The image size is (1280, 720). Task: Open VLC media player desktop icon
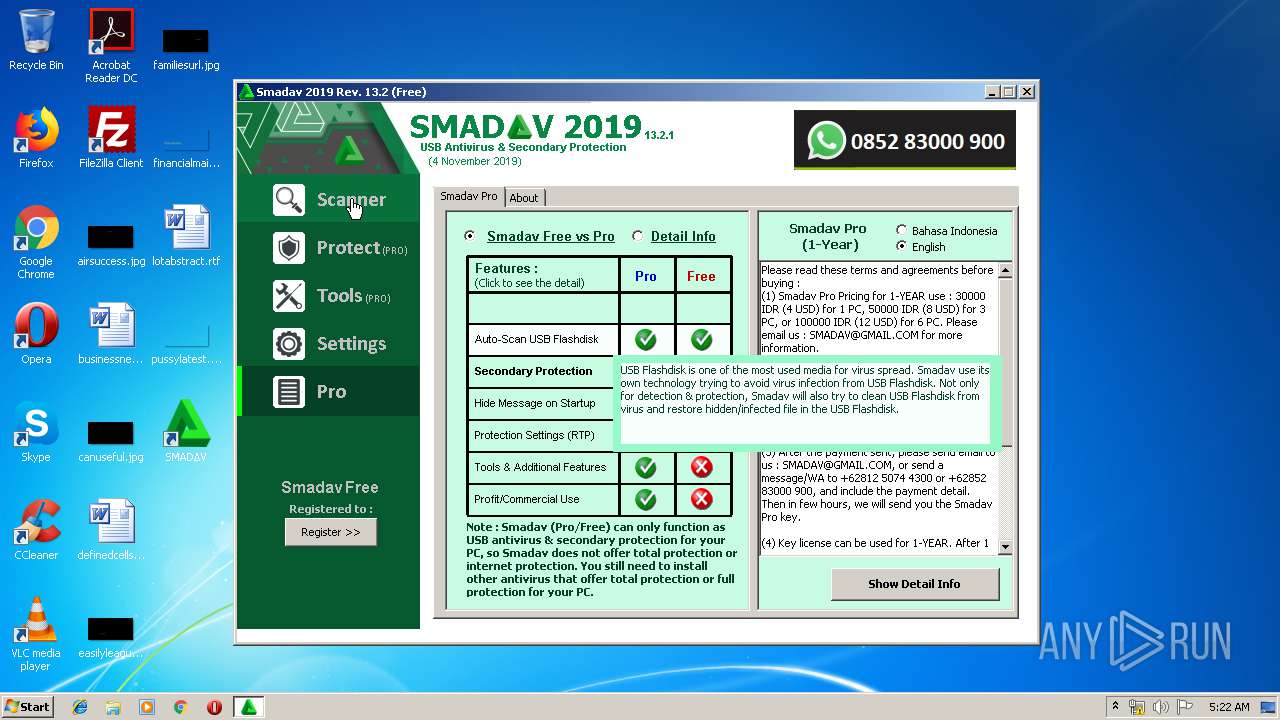36,635
